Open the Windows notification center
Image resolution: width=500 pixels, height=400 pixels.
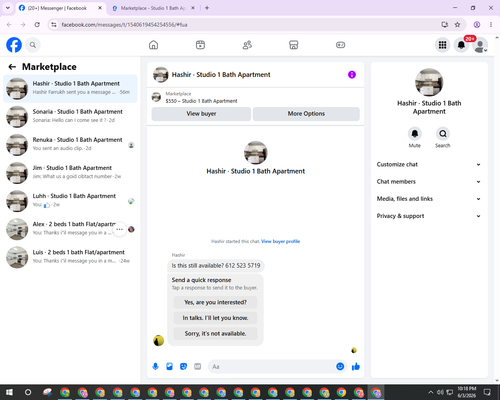pyautogui.click(x=487, y=392)
